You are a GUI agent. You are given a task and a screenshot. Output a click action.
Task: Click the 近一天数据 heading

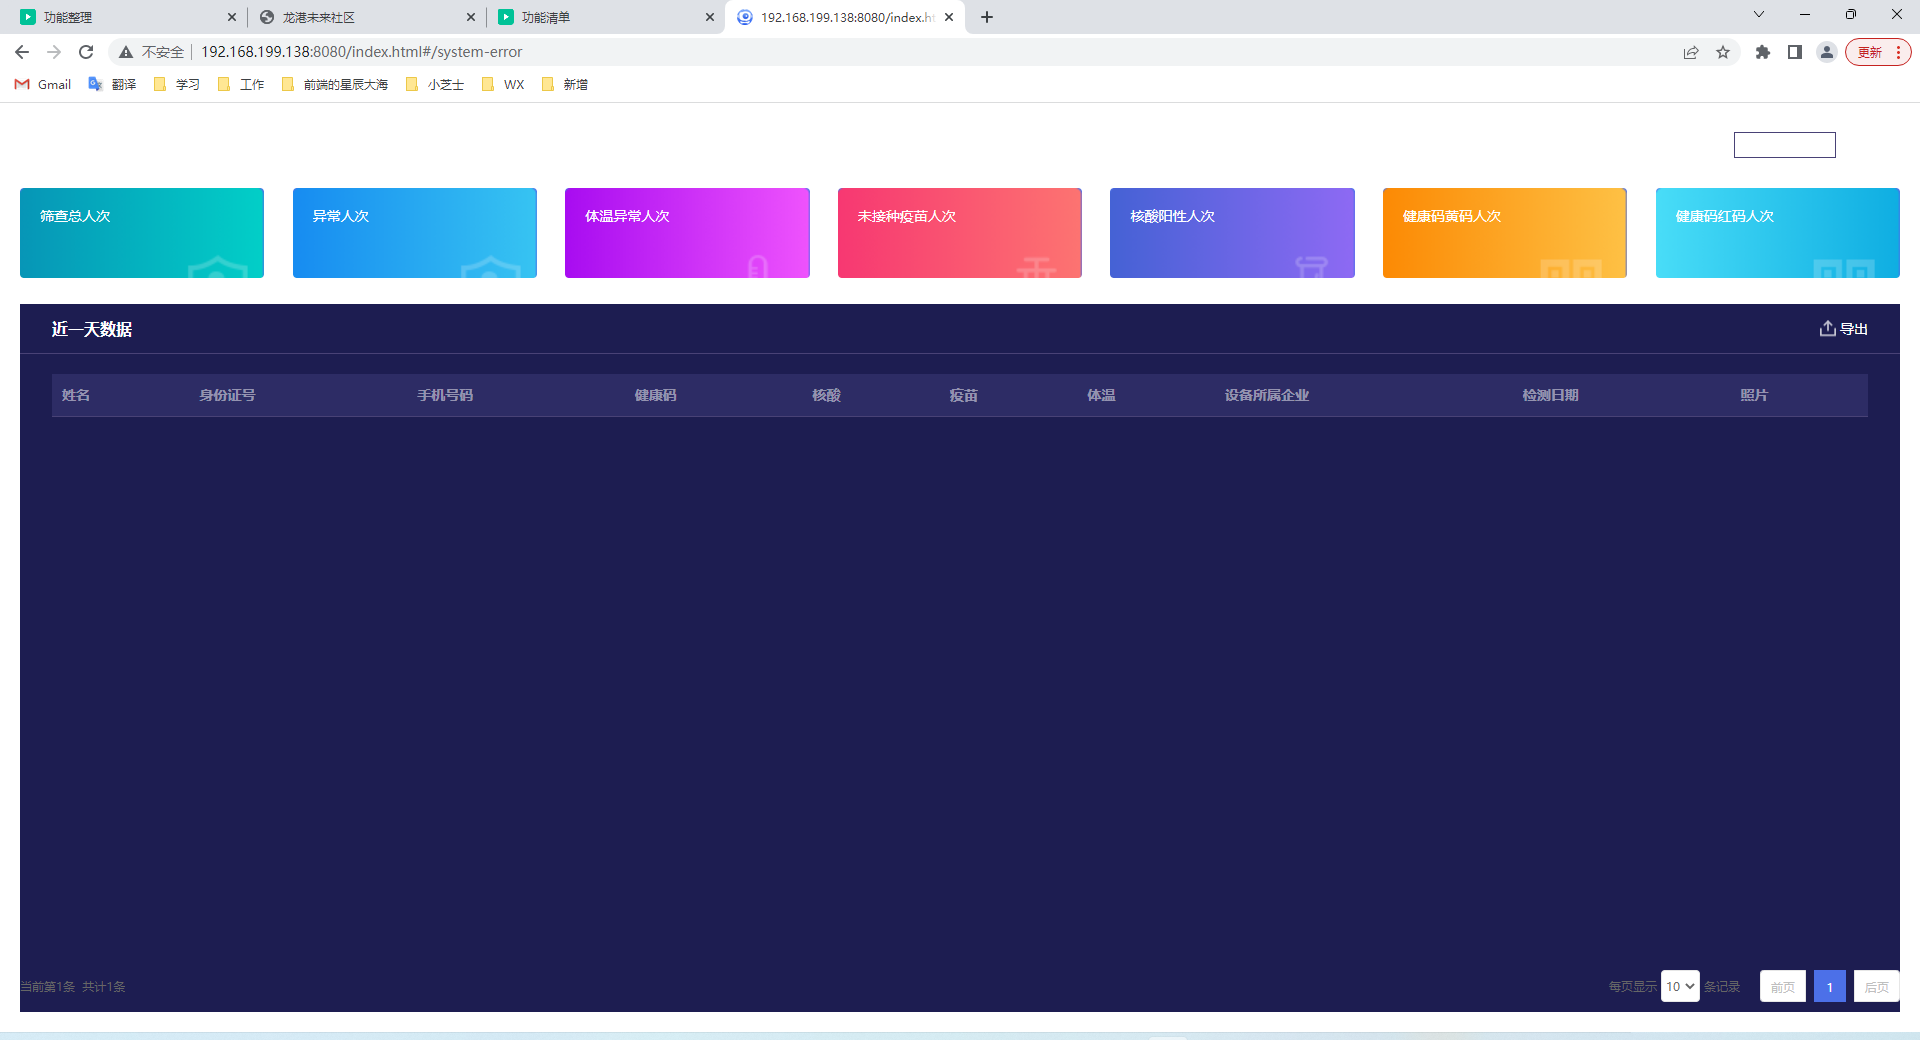point(92,329)
